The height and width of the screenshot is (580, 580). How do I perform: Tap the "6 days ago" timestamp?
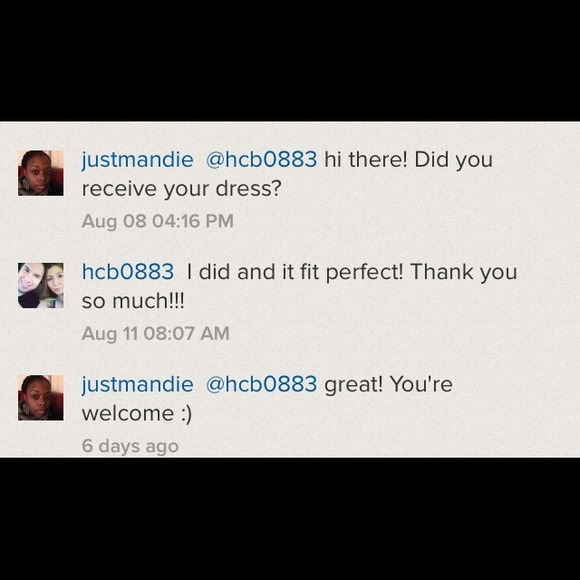tap(130, 446)
